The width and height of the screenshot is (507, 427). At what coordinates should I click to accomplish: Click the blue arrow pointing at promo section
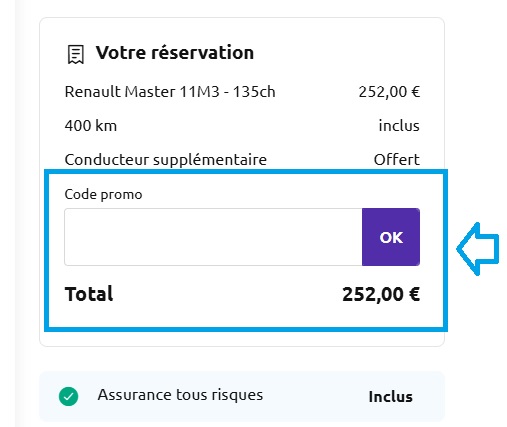(478, 249)
